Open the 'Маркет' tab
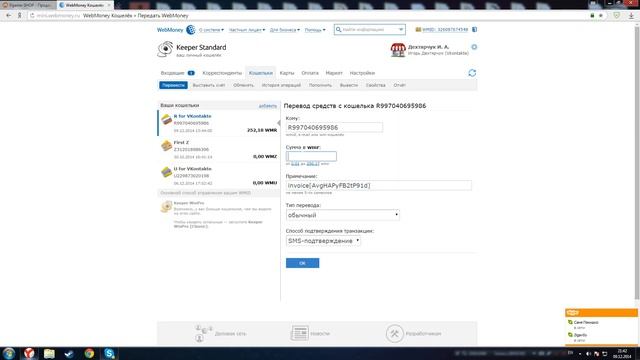Image resolution: width=640 pixels, height=360 pixels. [334, 73]
